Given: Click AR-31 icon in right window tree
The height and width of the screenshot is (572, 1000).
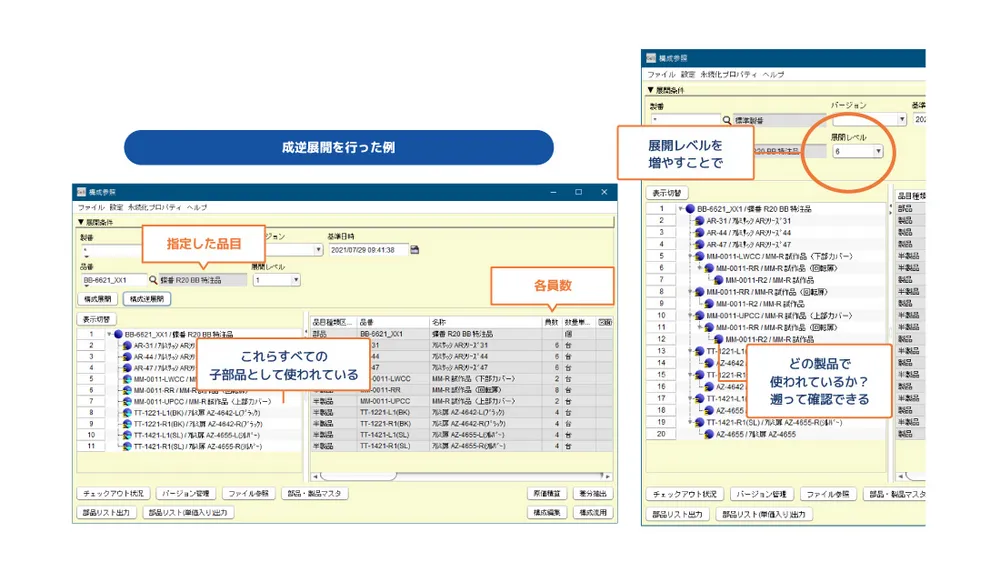Looking at the screenshot, I should [x=700, y=221].
